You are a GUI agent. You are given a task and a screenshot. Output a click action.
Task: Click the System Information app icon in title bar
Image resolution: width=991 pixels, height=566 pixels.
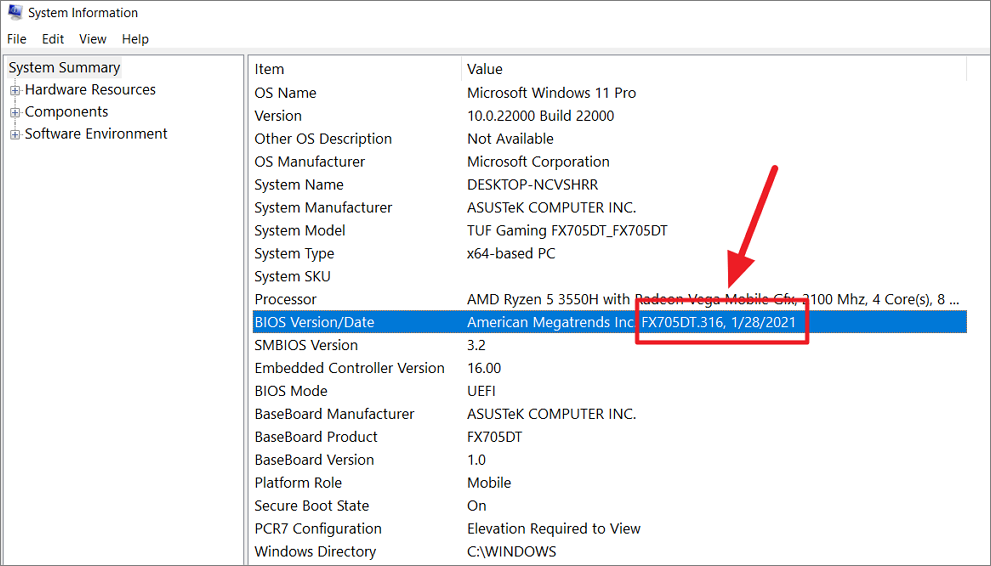[14, 12]
